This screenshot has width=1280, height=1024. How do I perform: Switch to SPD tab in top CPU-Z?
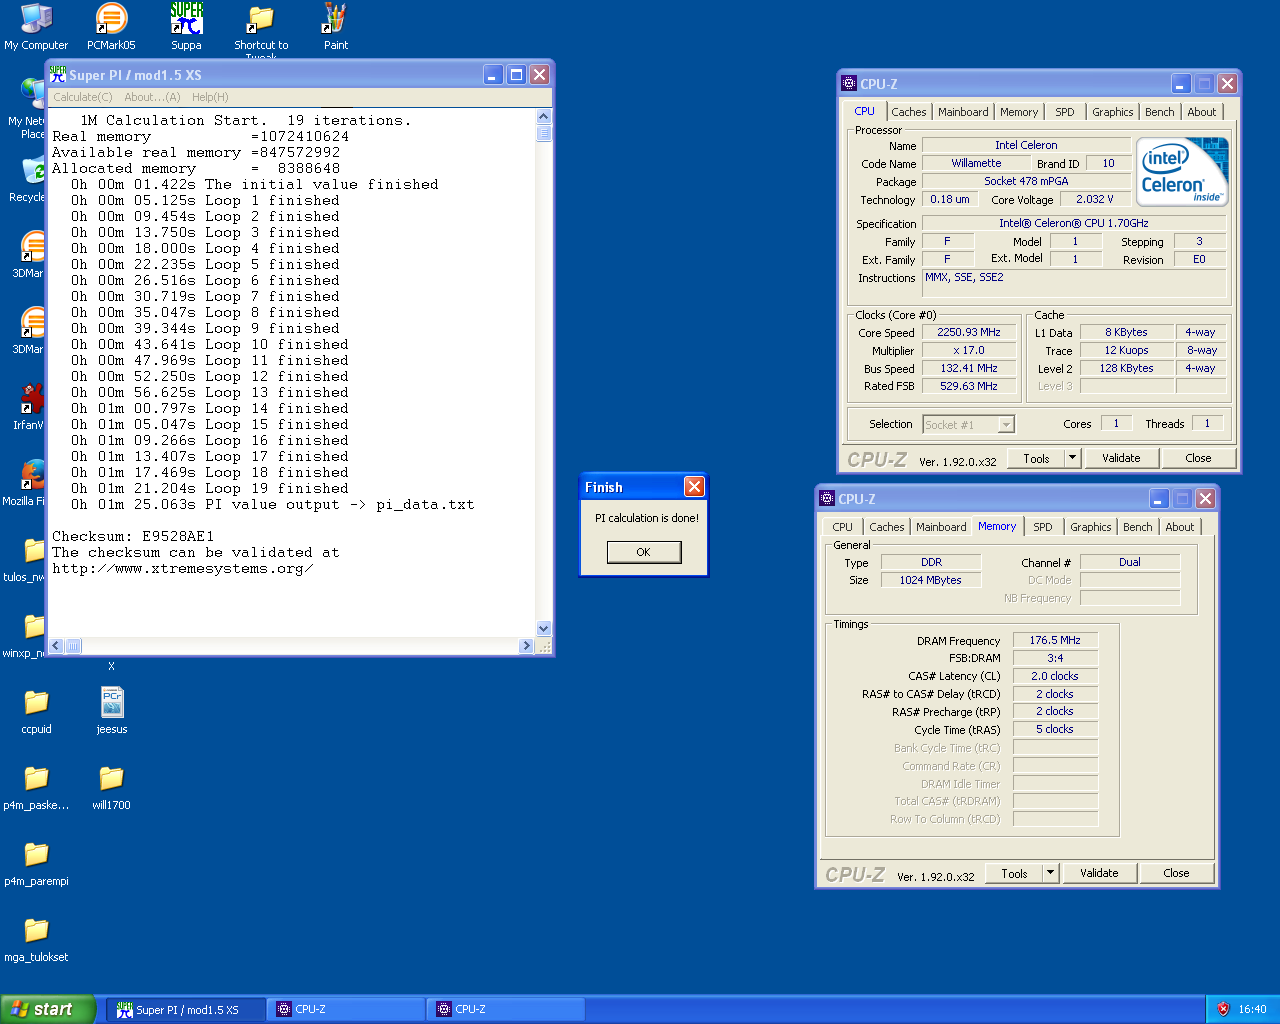(1065, 112)
